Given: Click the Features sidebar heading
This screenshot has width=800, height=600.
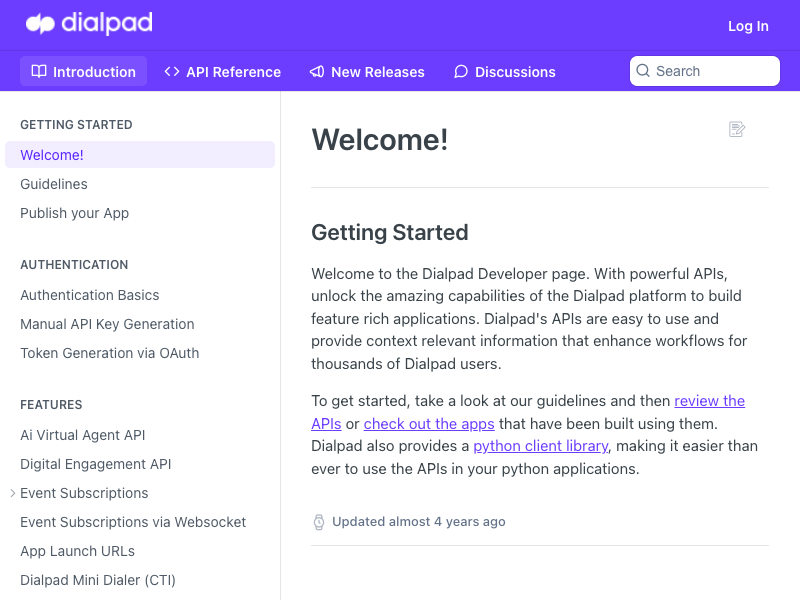Looking at the screenshot, I should coord(51,405).
